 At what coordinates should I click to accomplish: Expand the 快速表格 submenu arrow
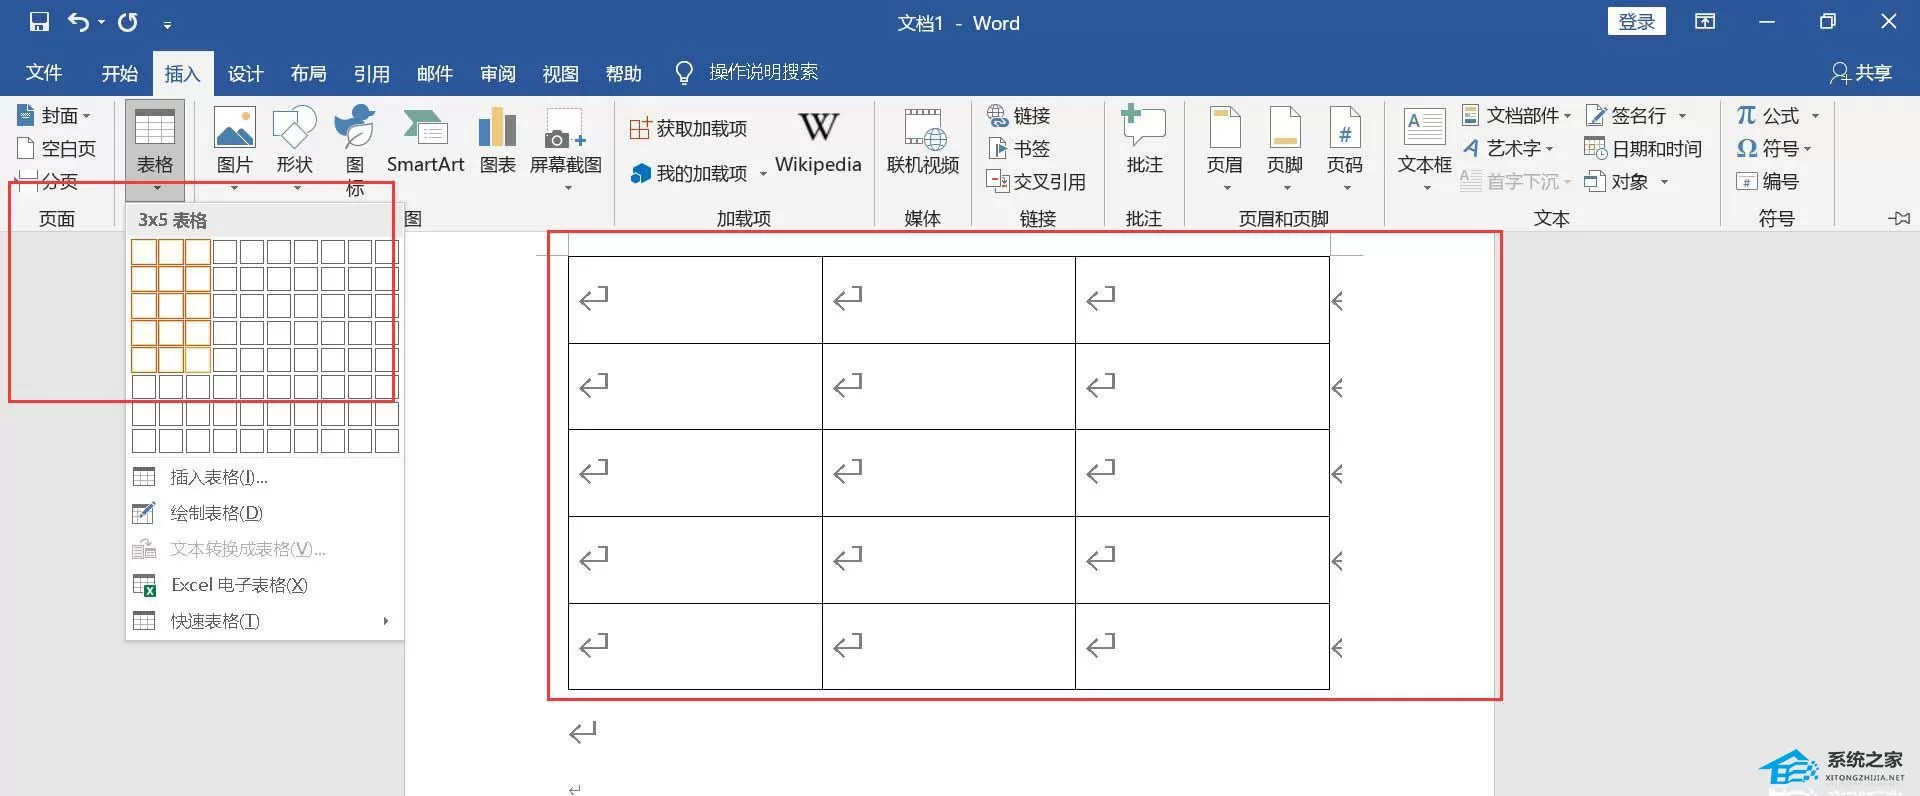(386, 621)
